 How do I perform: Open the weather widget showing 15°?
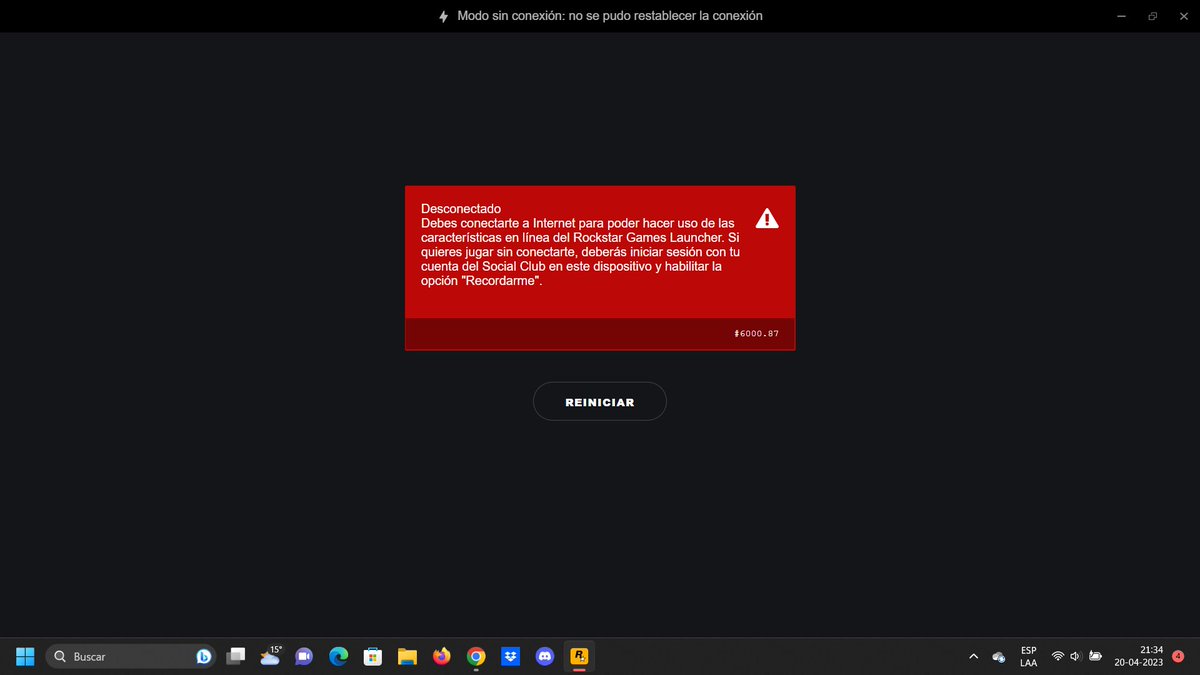point(270,656)
